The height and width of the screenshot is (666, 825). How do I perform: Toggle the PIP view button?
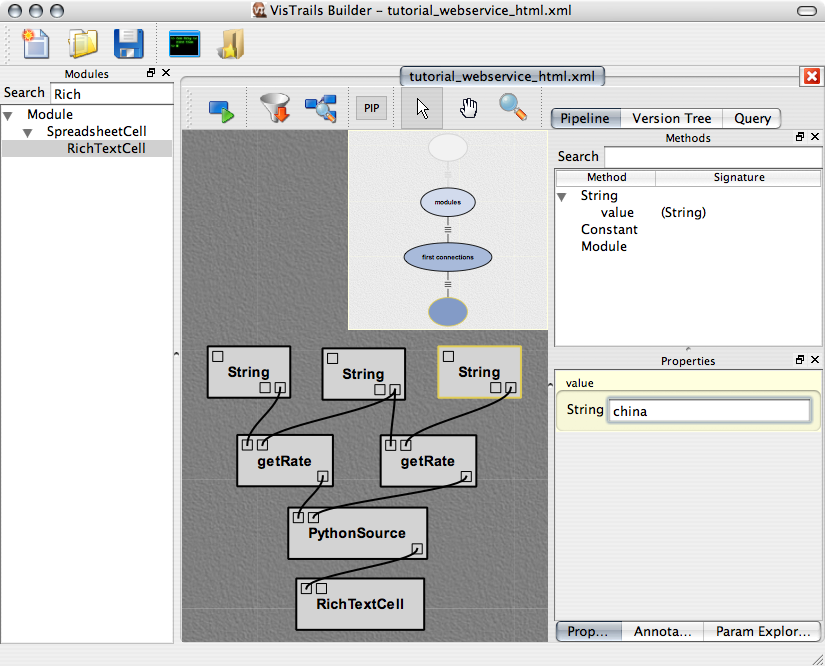(x=372, y=109)
